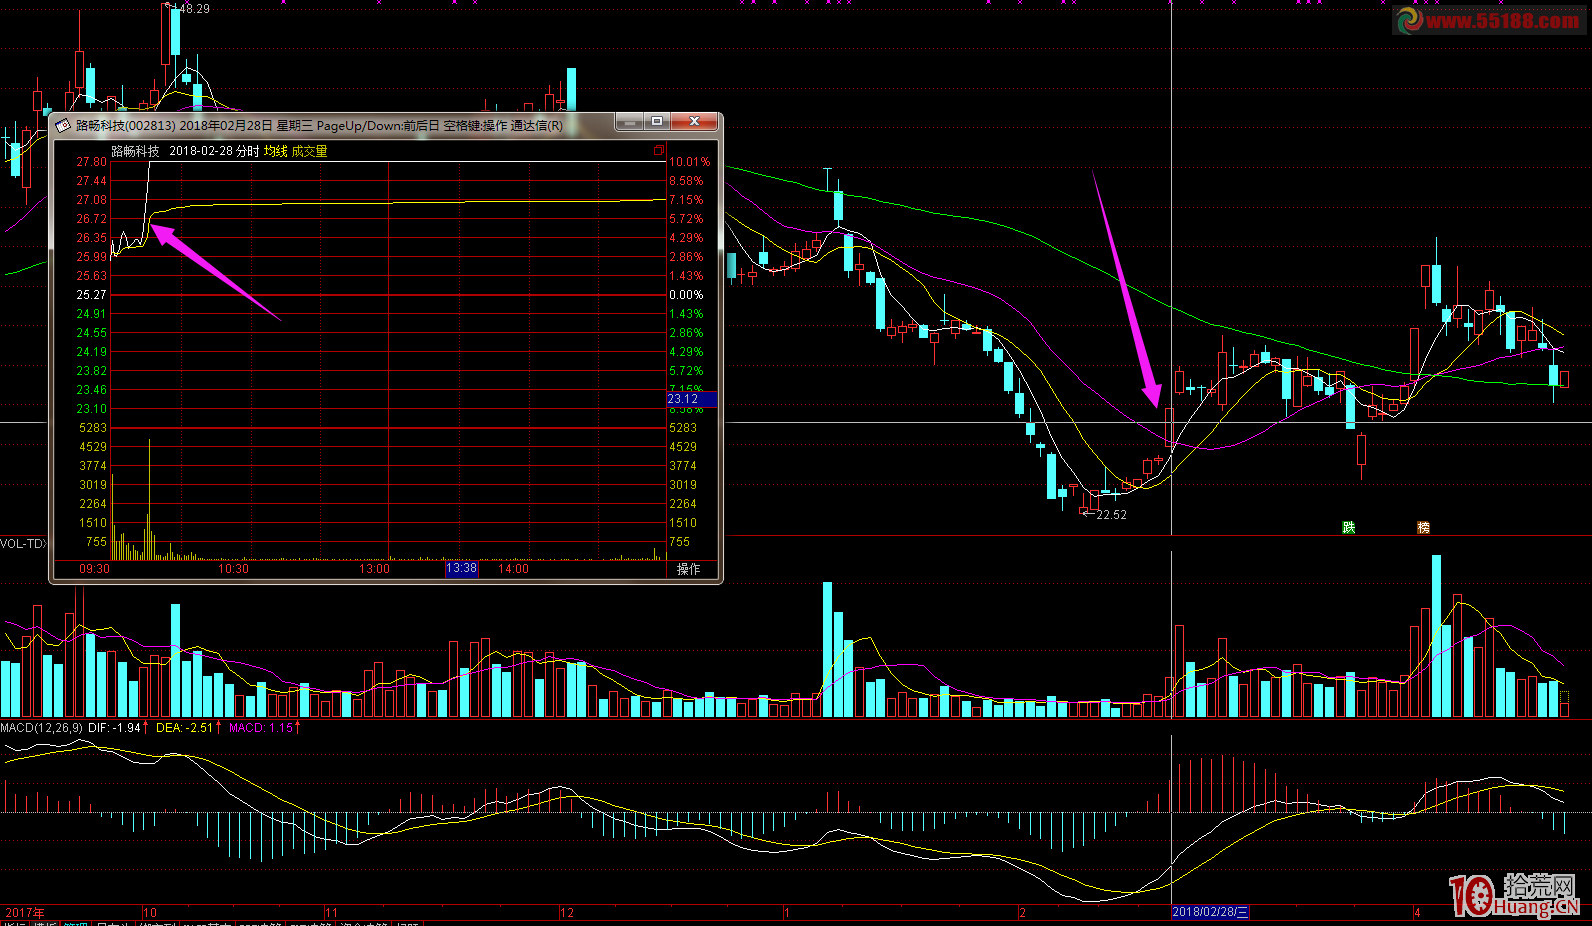Minimize the 路畅科技 intraday popup
1592x926 pixels.
(x=629, y=122)
